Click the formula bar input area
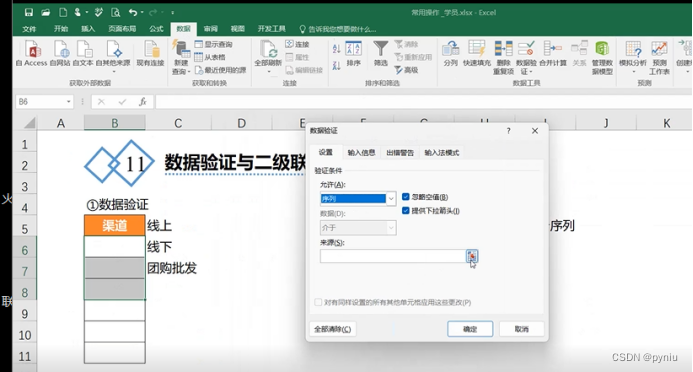The height and width of the screenshot is (372, 693). (x=423, y=102)
